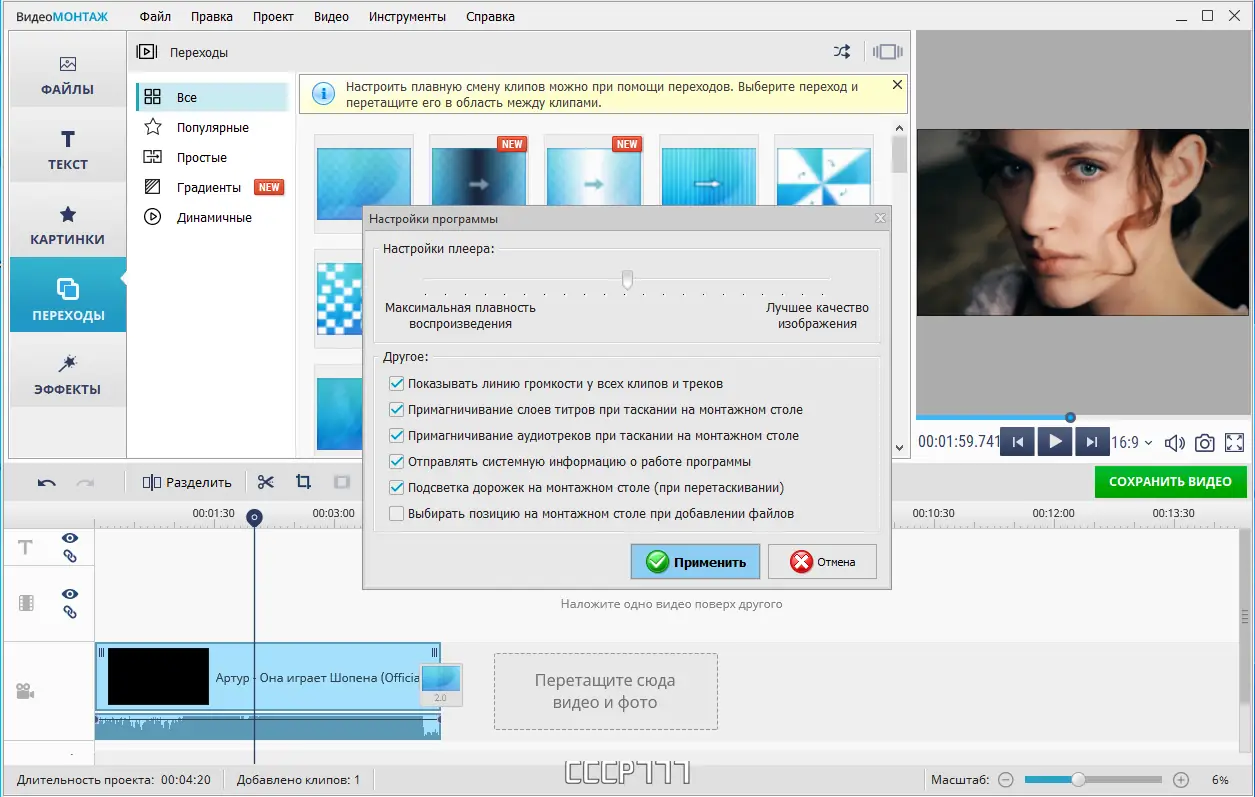Adjust the Масштаб zoom slider
1255x797 pixels.
(x=1078, y=780)
